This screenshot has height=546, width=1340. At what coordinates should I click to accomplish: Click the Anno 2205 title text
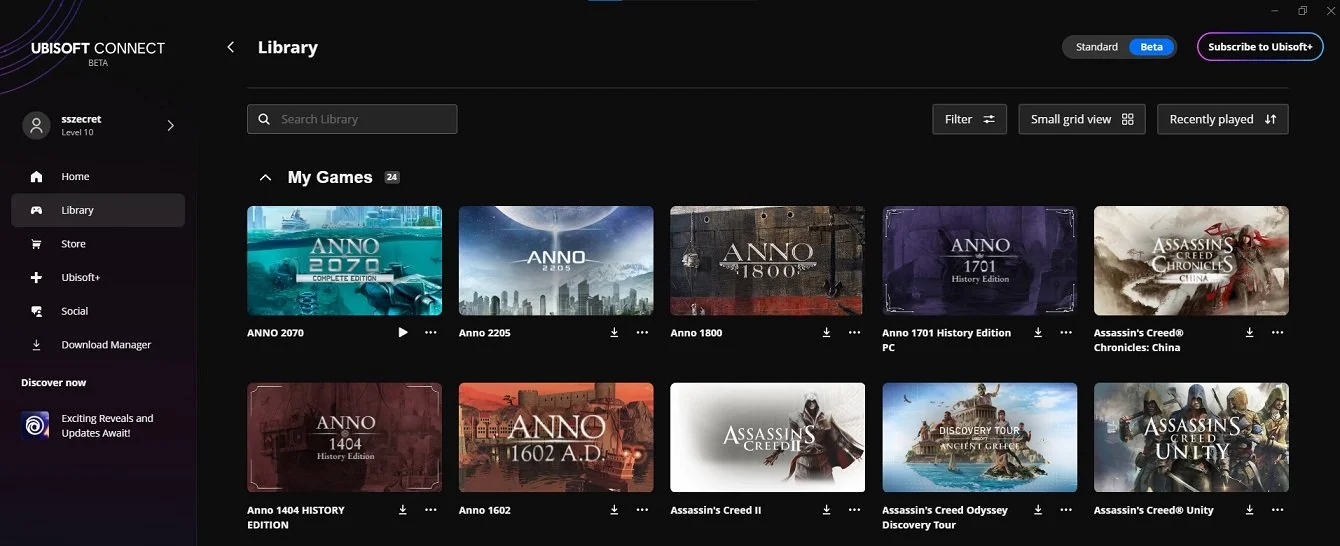tap(485, 333)
